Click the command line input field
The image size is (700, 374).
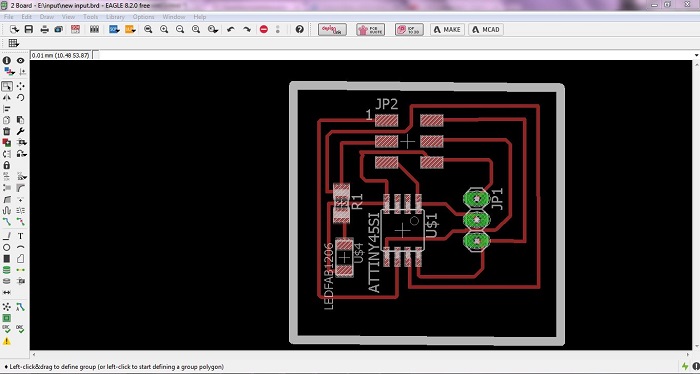397,55
